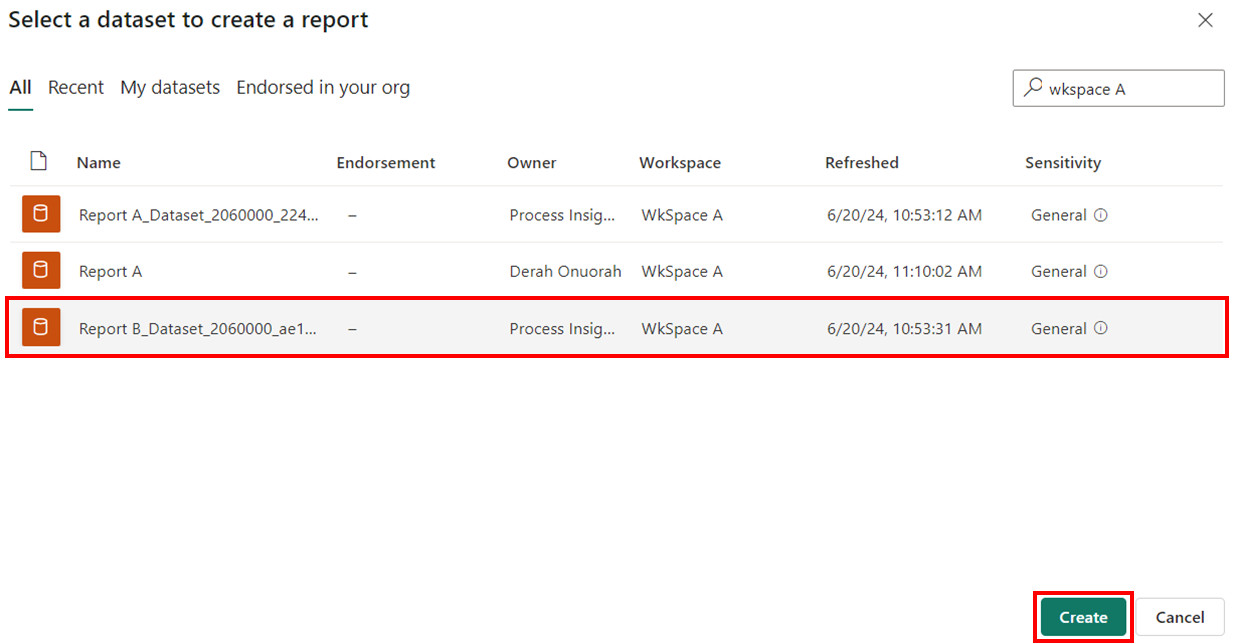Sort by the Refreshed column header
The image size is (1236, 644).
[x=862, y=162]
